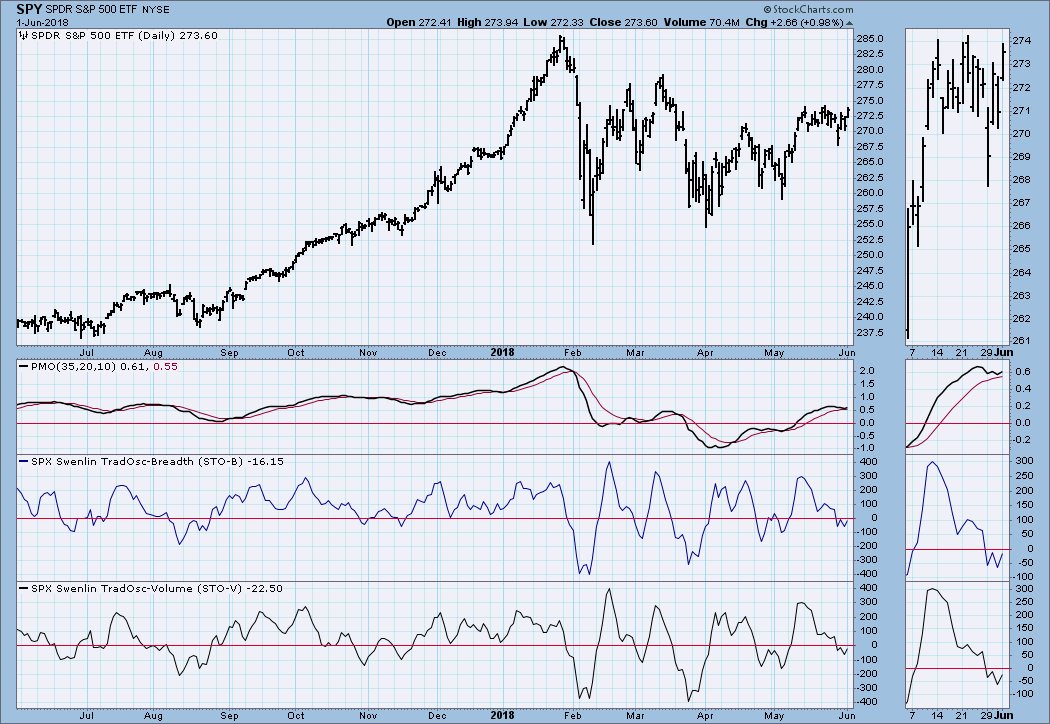
Task: Click the 262.5 price axis label
Action: coord(869,178)
